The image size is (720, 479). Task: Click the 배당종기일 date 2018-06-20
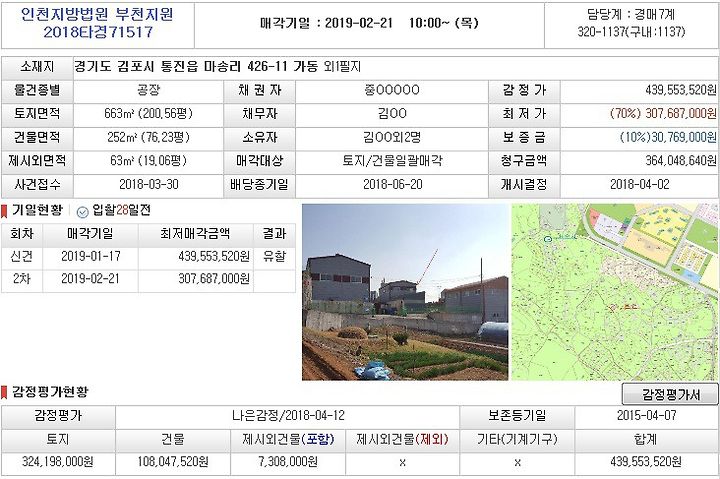[x=393, y=185]
